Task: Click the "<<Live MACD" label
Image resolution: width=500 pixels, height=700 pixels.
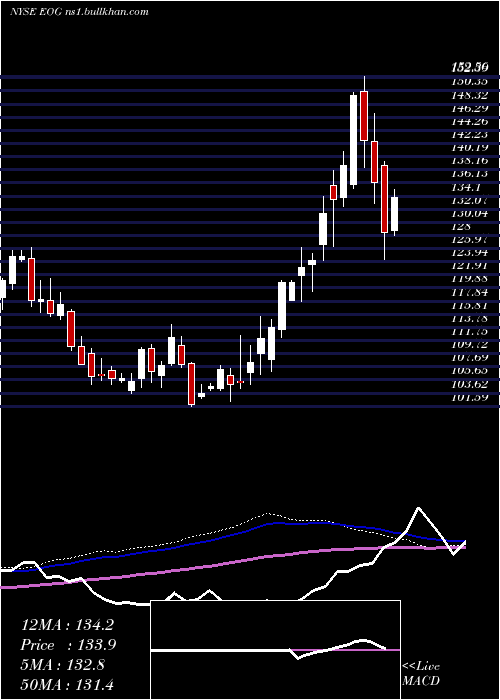Action: 421,673
